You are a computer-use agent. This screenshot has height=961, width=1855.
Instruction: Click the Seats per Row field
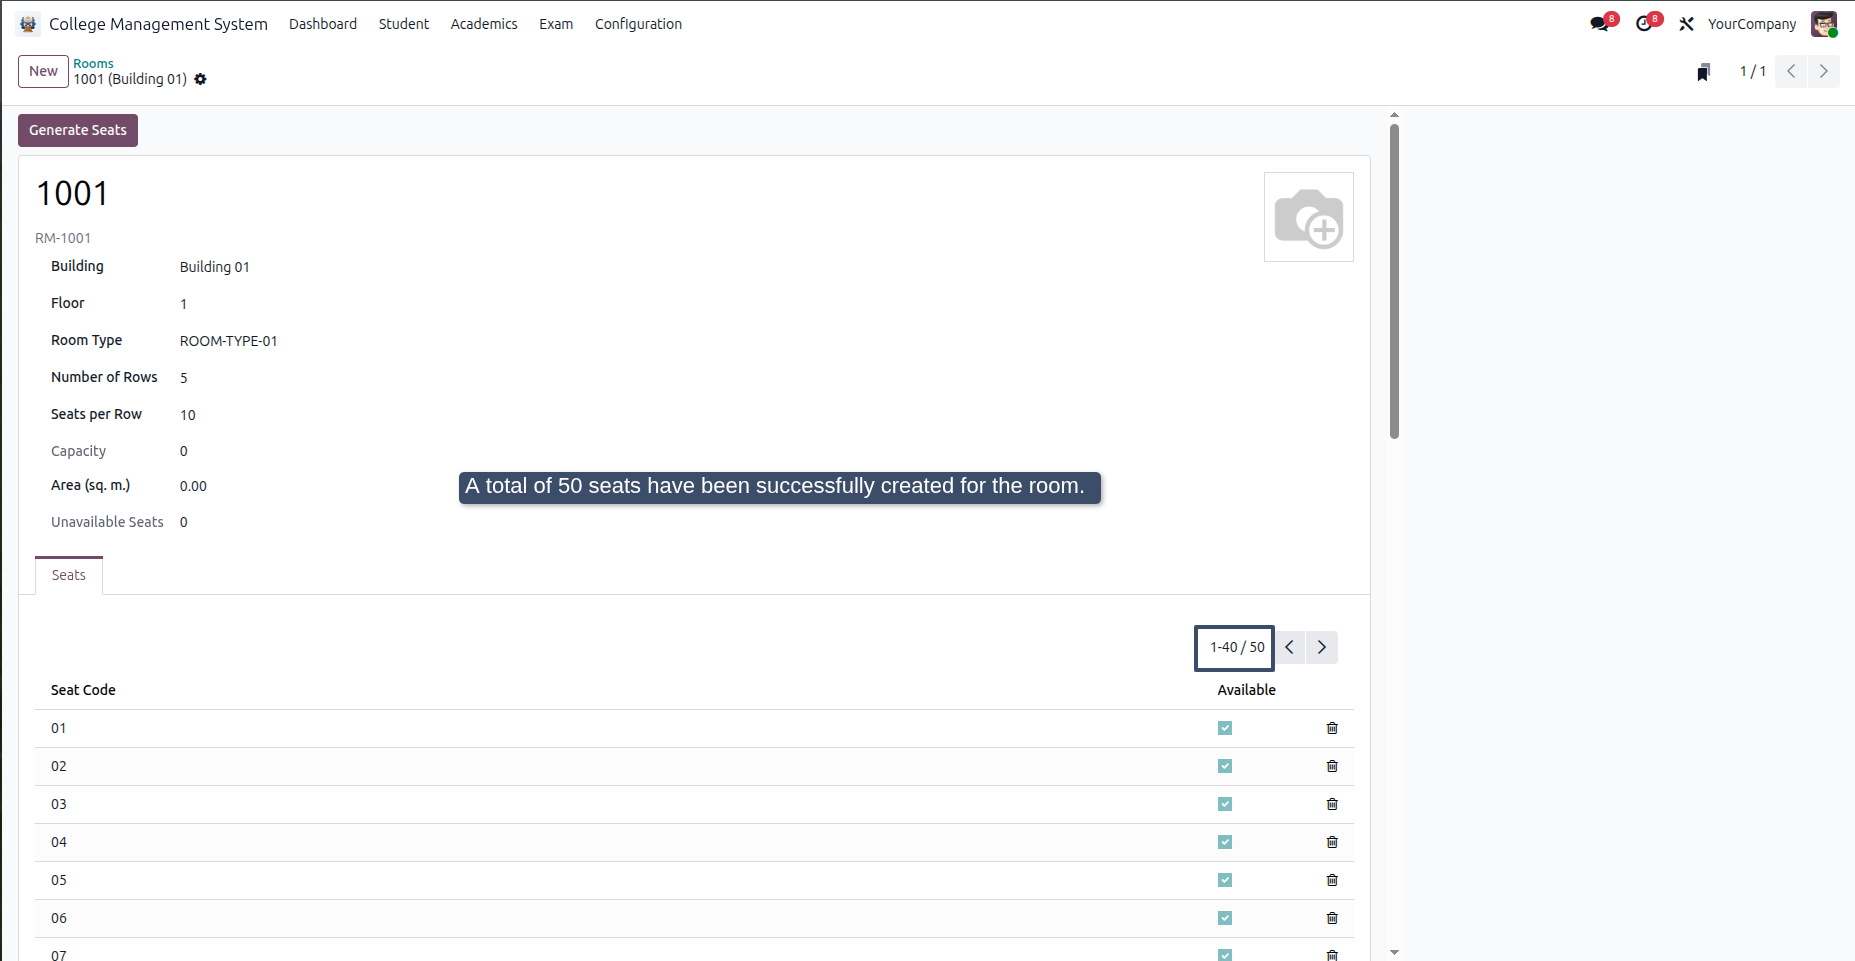pyautogui.click(x=188, y=415)
